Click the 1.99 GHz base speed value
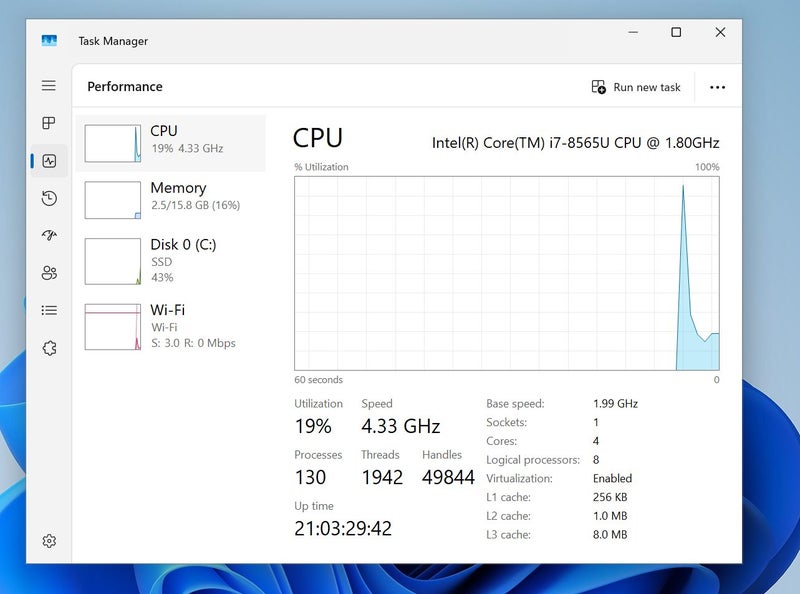Viewport: 800px width, 594px height. click(x=615, y=404)
